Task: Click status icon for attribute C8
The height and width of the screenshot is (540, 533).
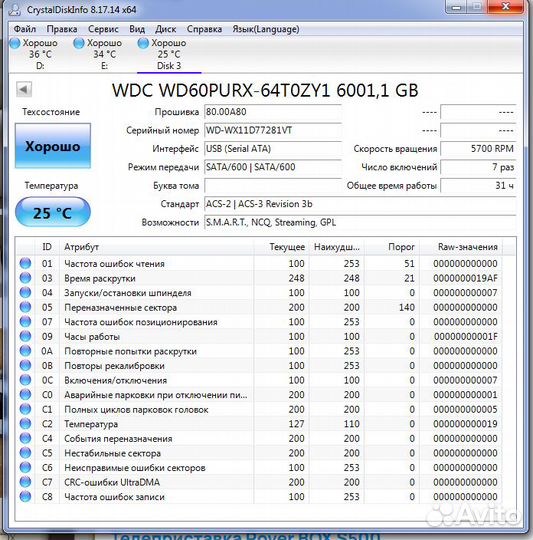Action: [x=25, y=497]
